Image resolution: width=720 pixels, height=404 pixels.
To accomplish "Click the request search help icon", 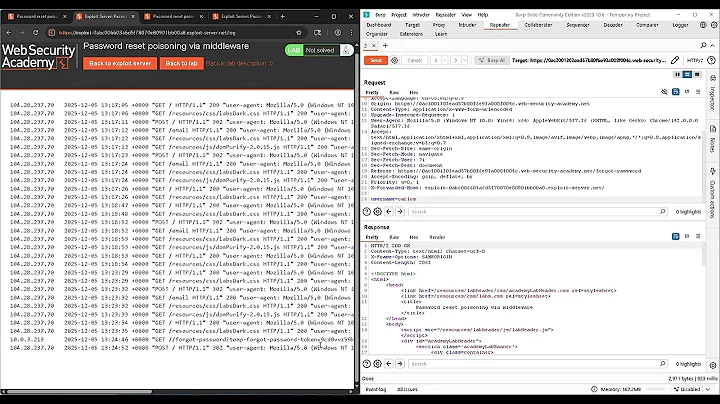I will click(366, 212).
